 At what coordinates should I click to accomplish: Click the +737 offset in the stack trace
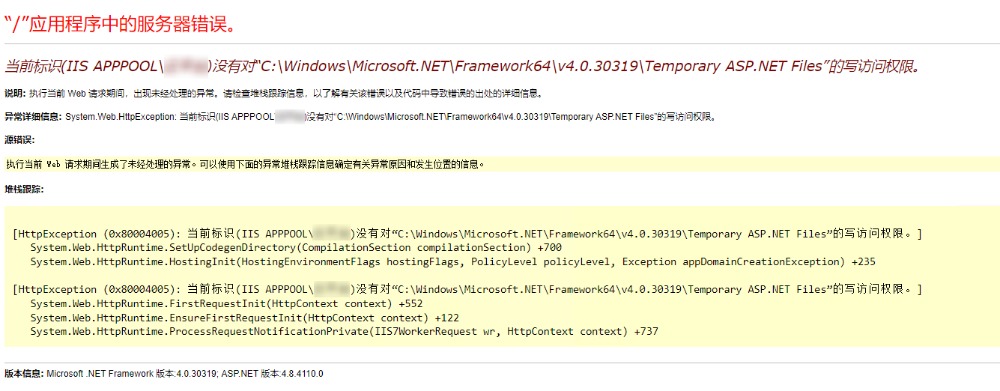click(x=647, y=332)
